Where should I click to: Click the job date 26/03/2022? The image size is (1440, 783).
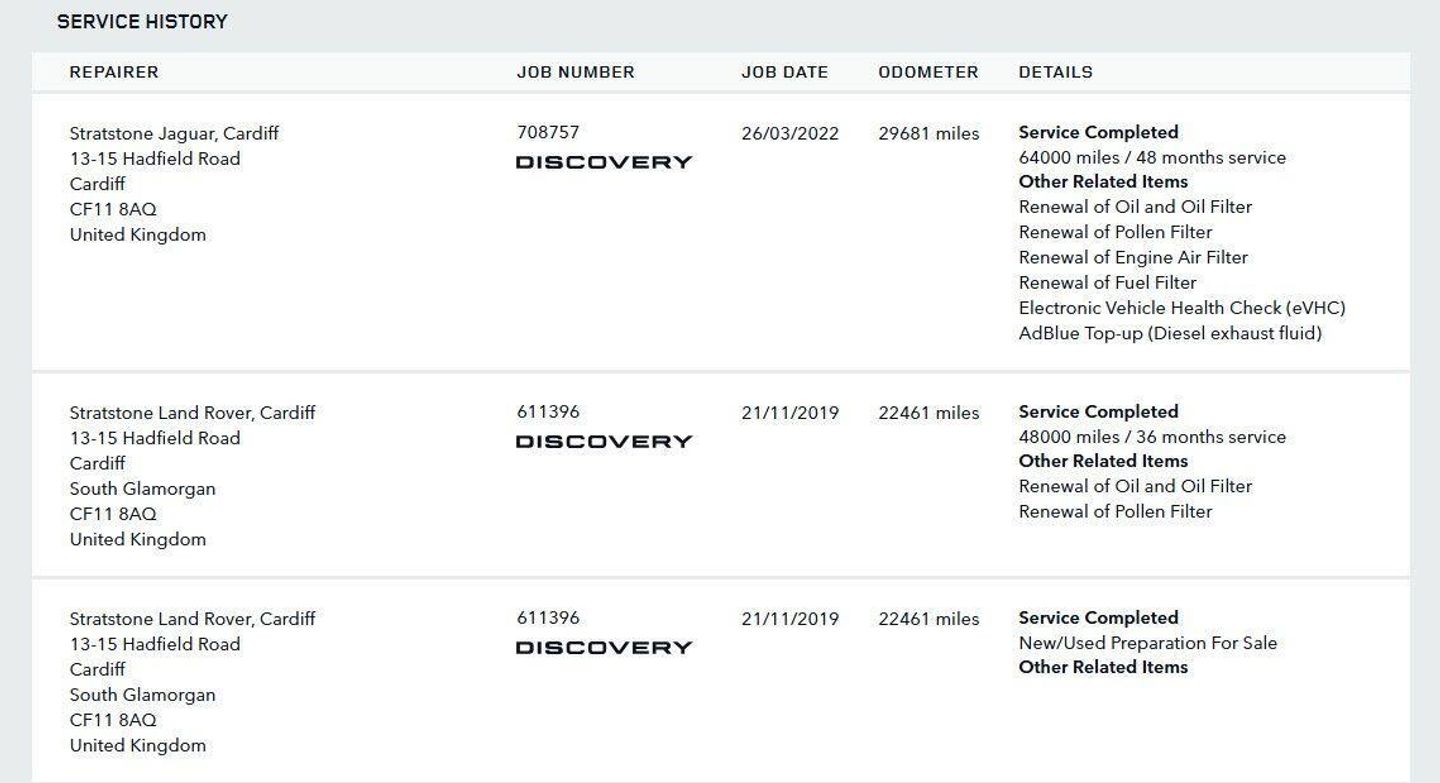coord(790,133)
